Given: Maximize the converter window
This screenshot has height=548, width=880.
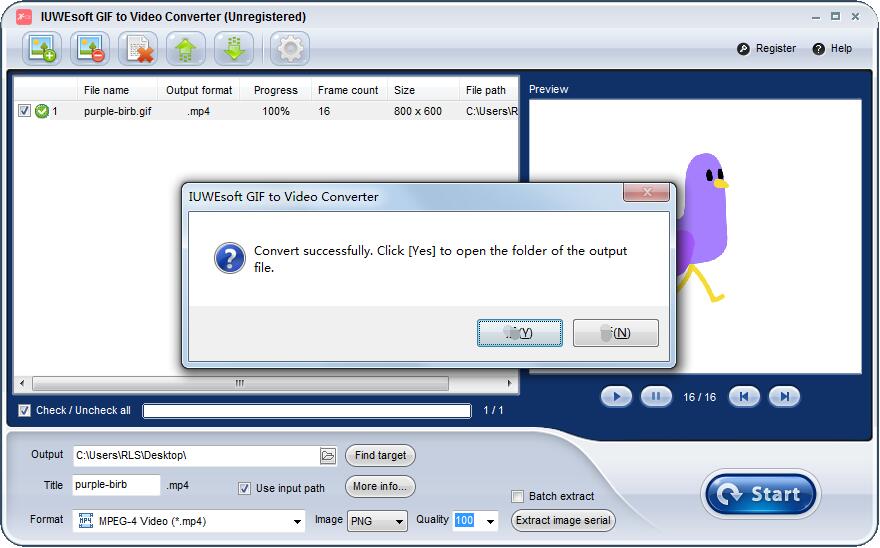Looking at the screenshot, I should tap(835, 17).
